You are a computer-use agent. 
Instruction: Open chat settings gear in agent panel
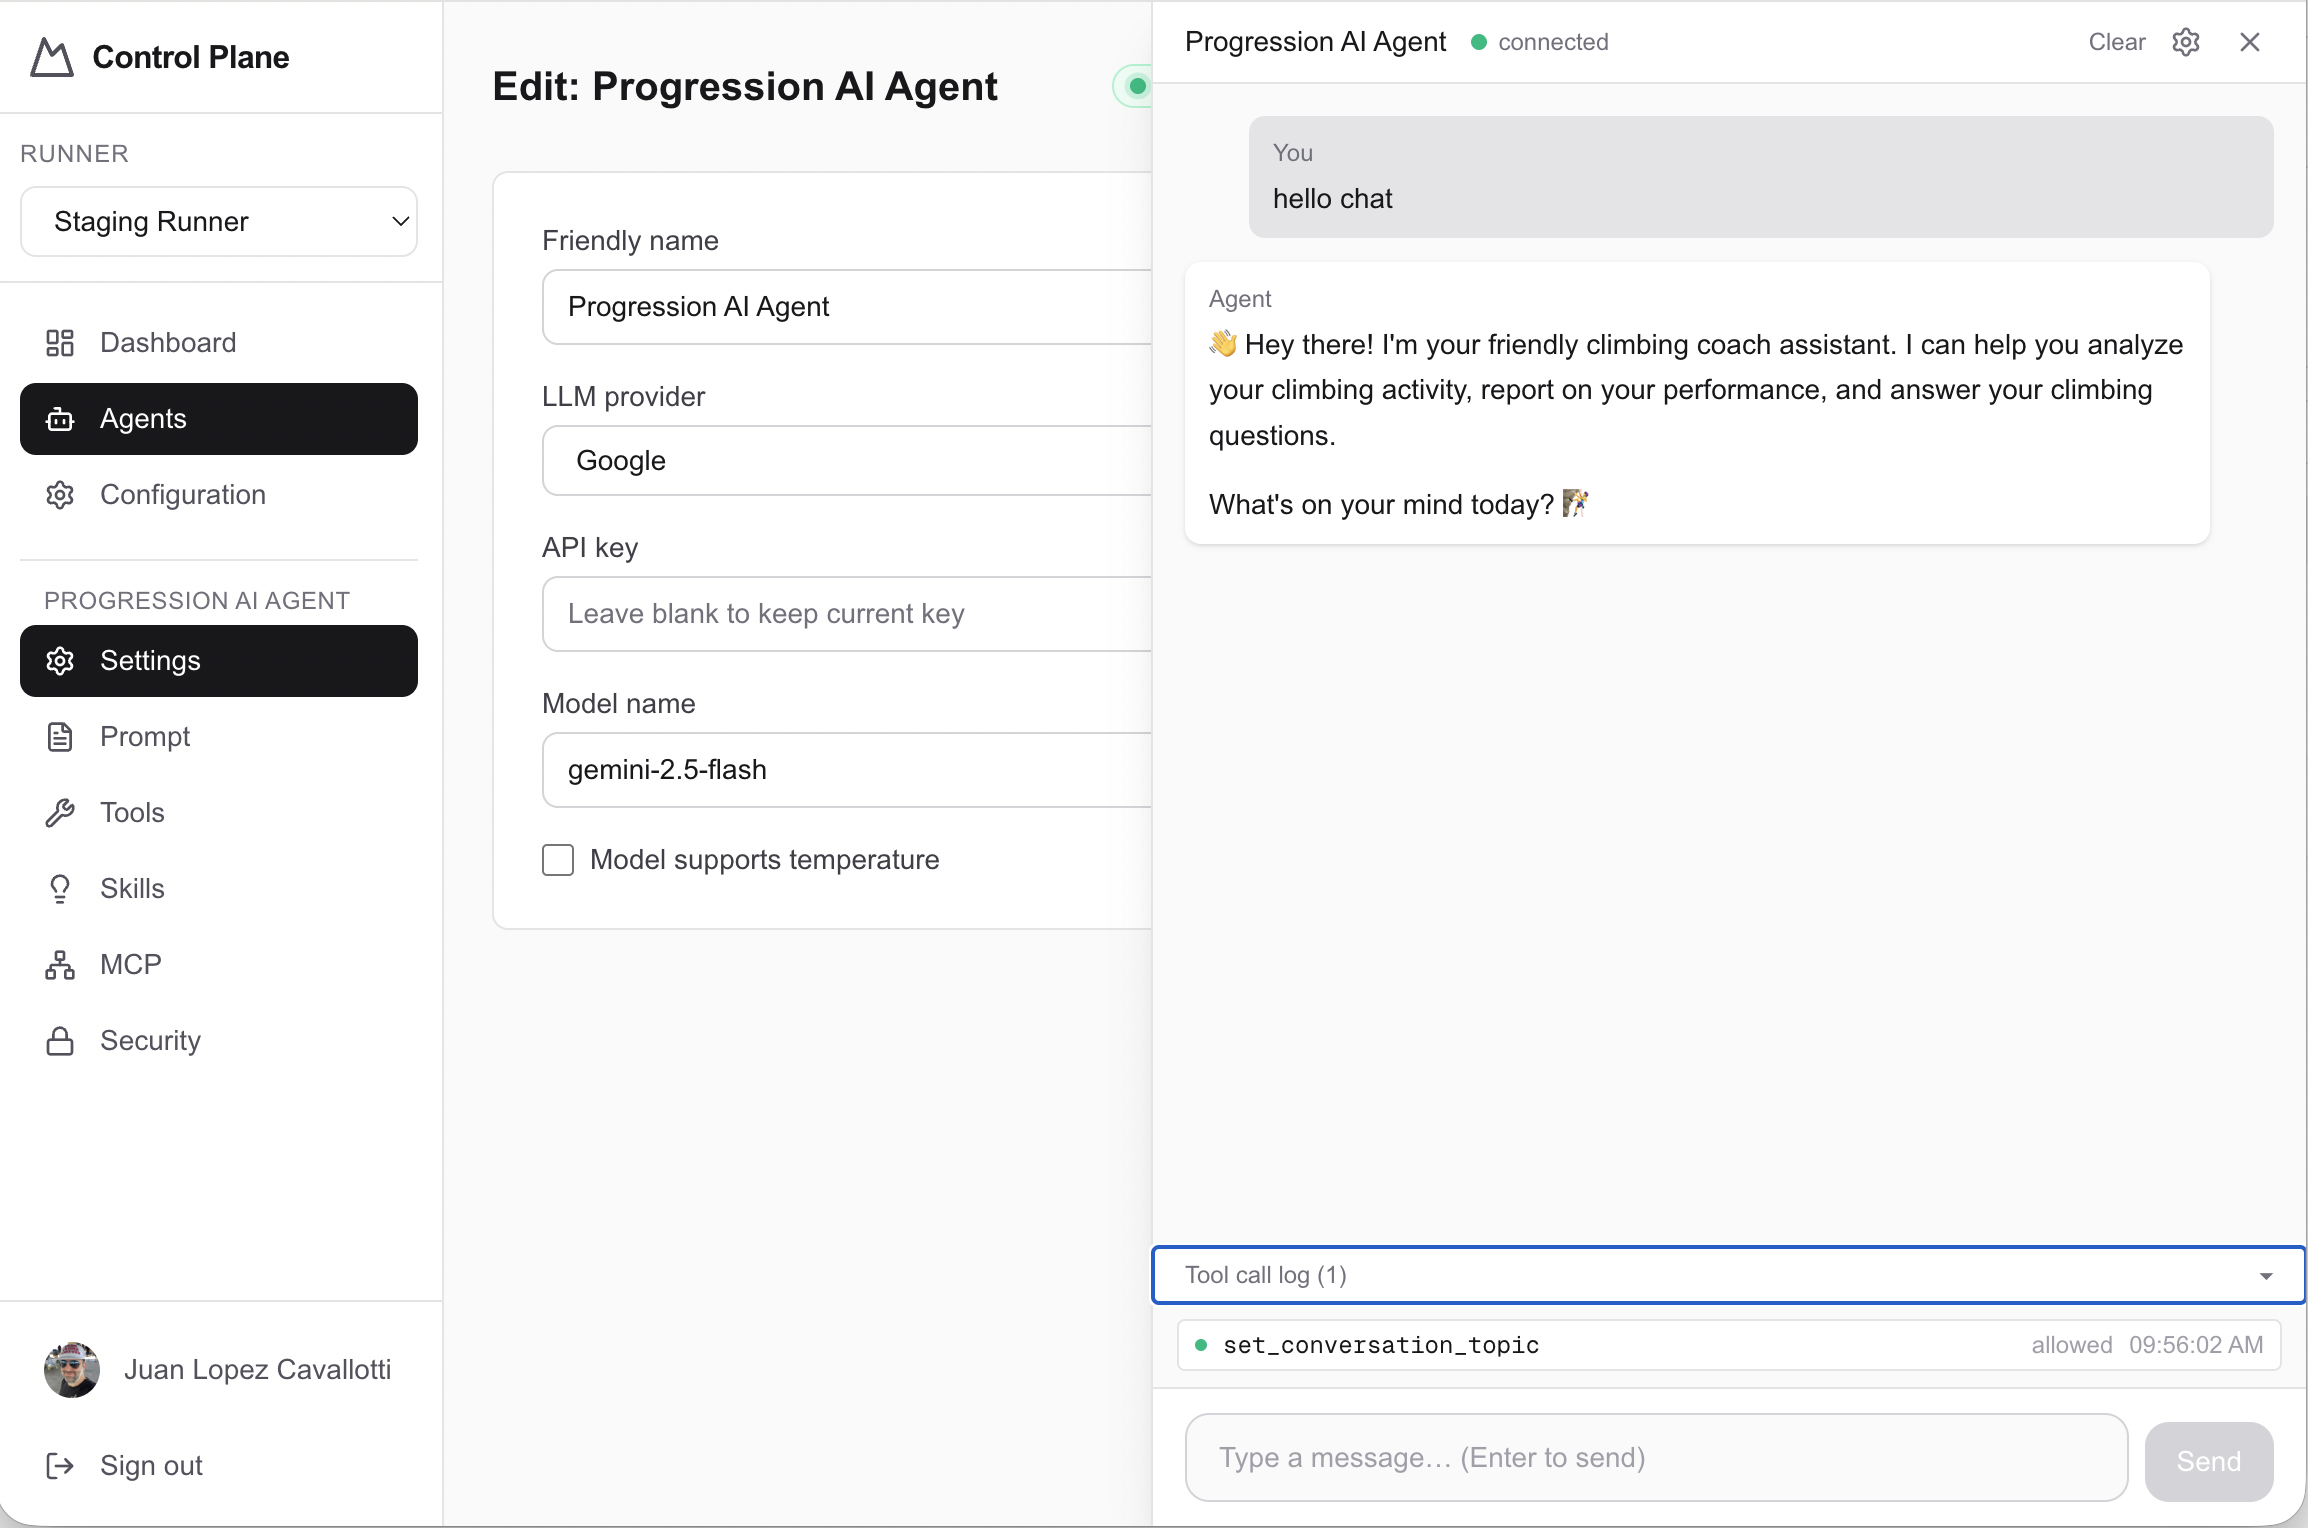pyautogui.click(x=2187, y=42)
